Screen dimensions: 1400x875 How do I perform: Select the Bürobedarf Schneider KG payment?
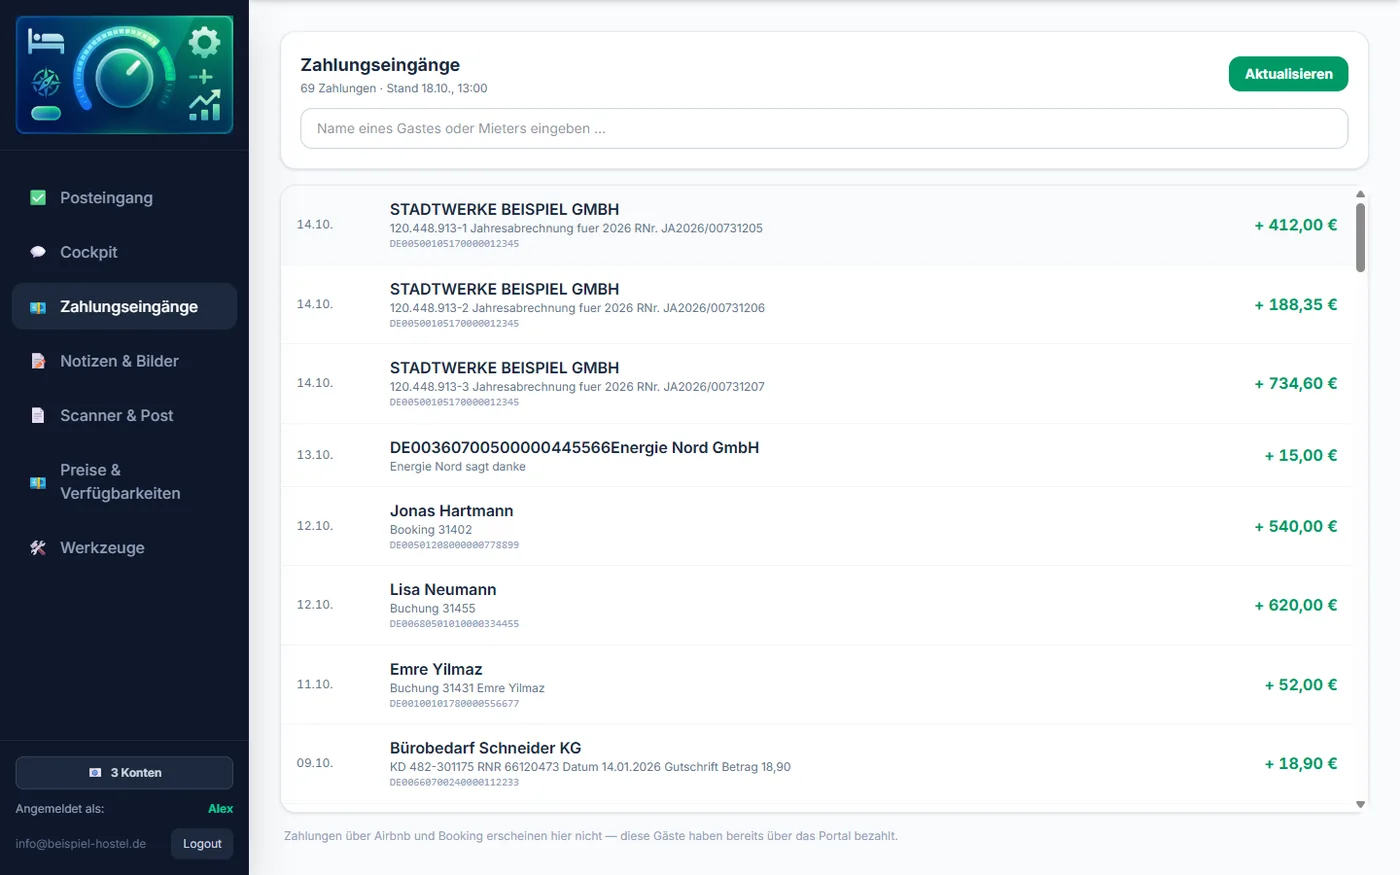tap(817, 764)
